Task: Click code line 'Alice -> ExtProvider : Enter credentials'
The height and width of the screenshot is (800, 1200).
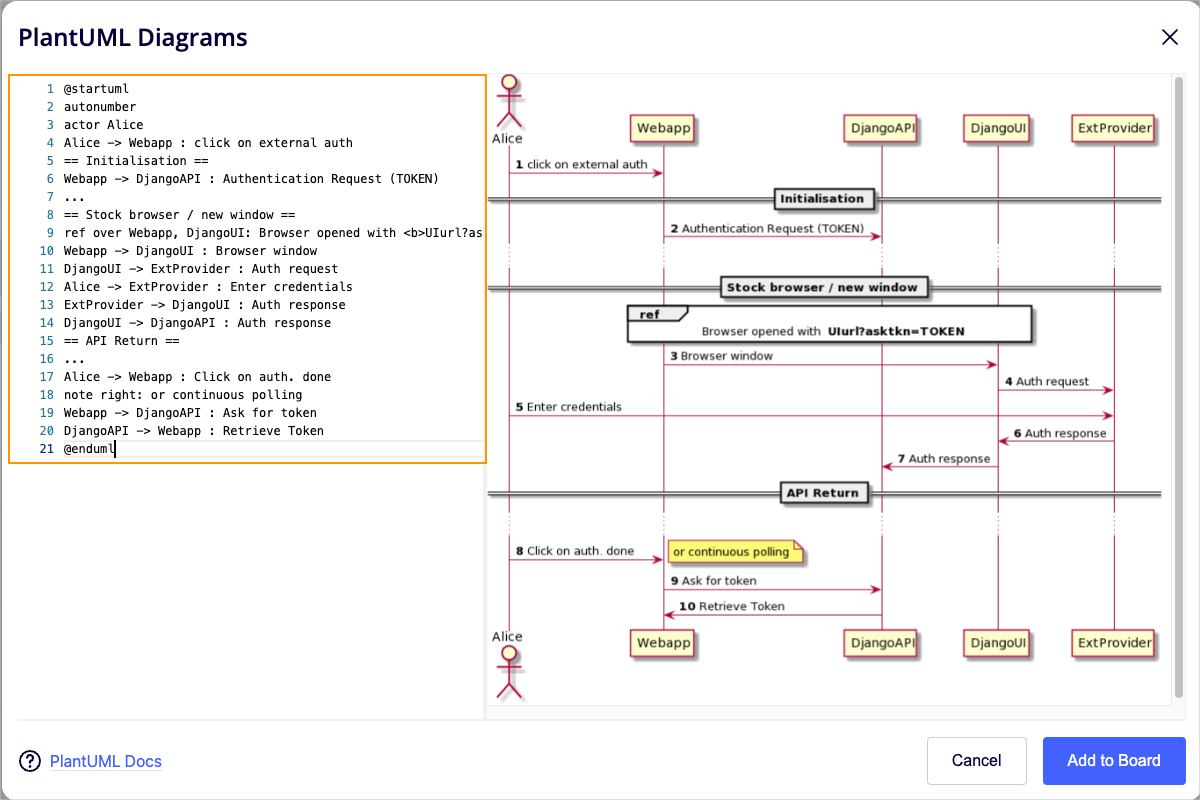Action: pyautogui.click(x=208, y=287)
